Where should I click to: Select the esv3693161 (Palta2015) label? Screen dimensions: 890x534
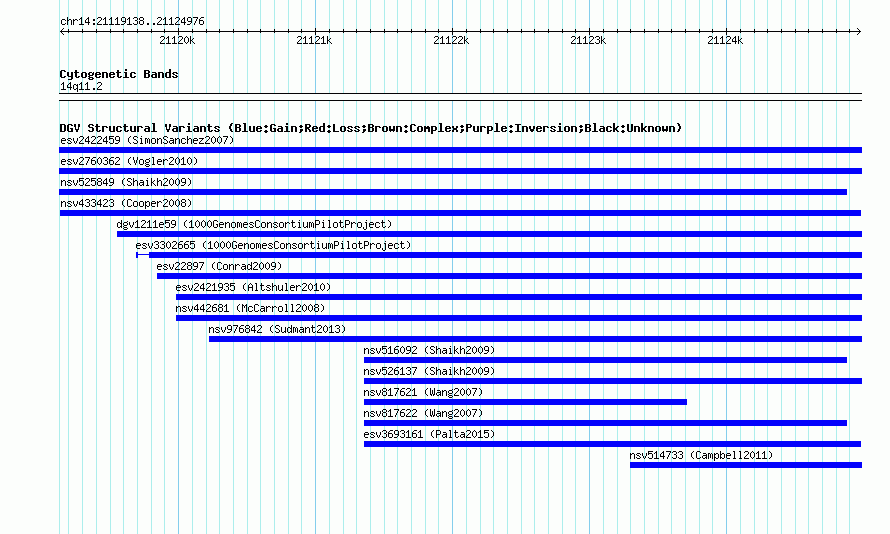click(429, 434)
